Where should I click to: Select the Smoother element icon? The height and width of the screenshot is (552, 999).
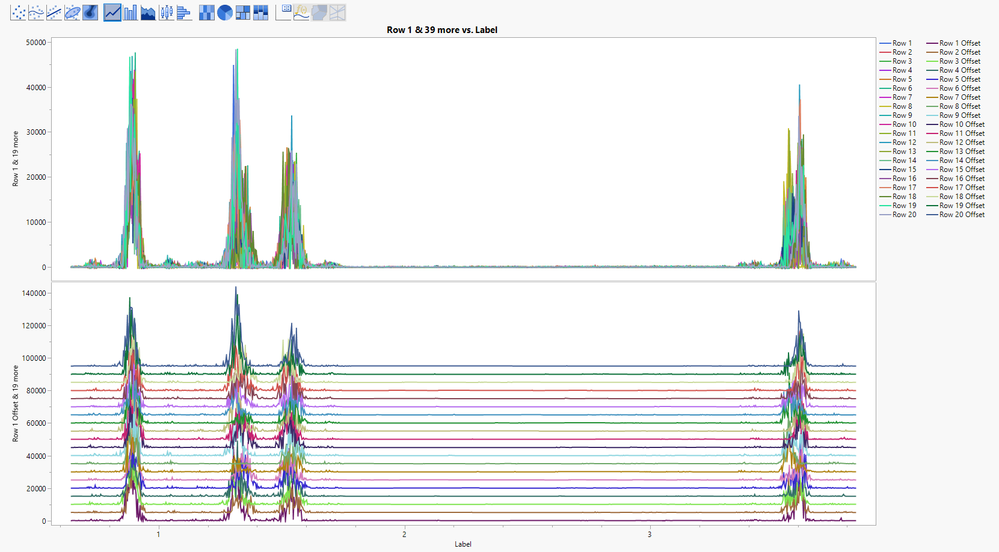click(34, 12)
